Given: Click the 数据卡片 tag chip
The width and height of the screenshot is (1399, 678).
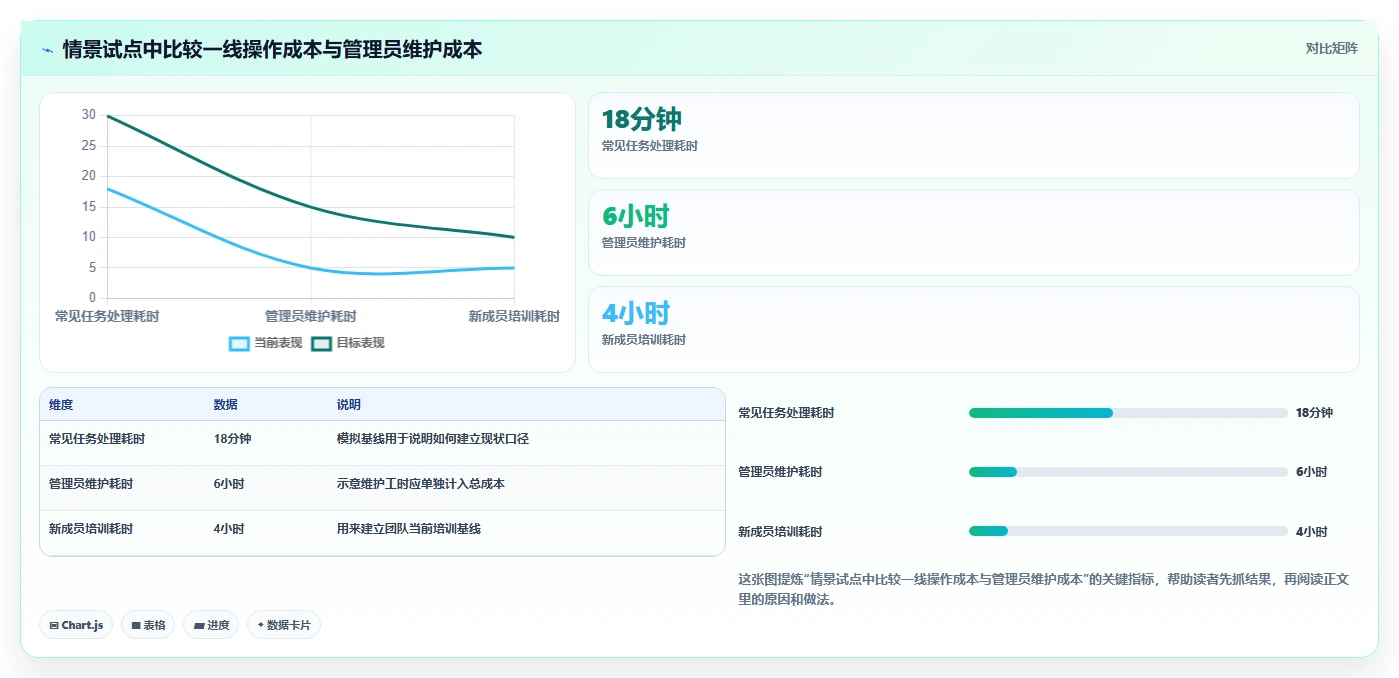Looking at the screenshot, I should click(x=284, y=625).
